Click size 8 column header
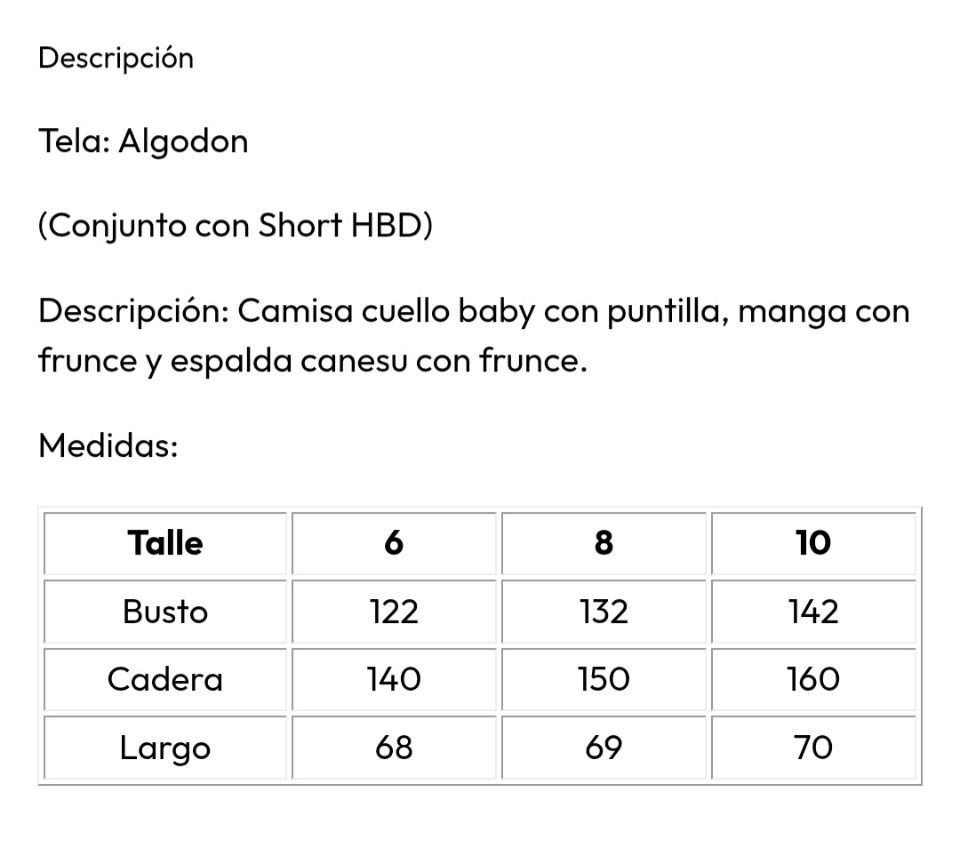The height and width of the screenshot is (843, 960). point(604,544)
